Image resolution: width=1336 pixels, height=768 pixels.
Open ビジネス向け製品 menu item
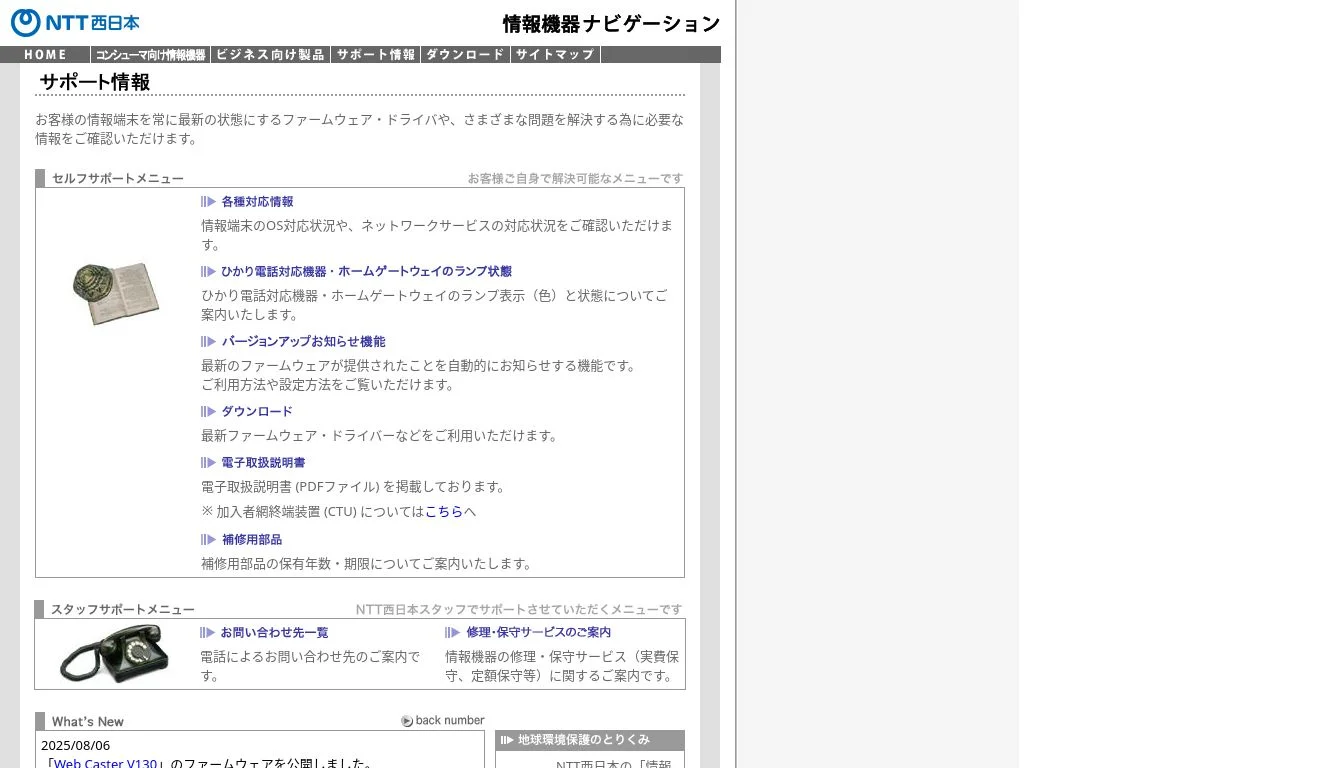point(270,55)
